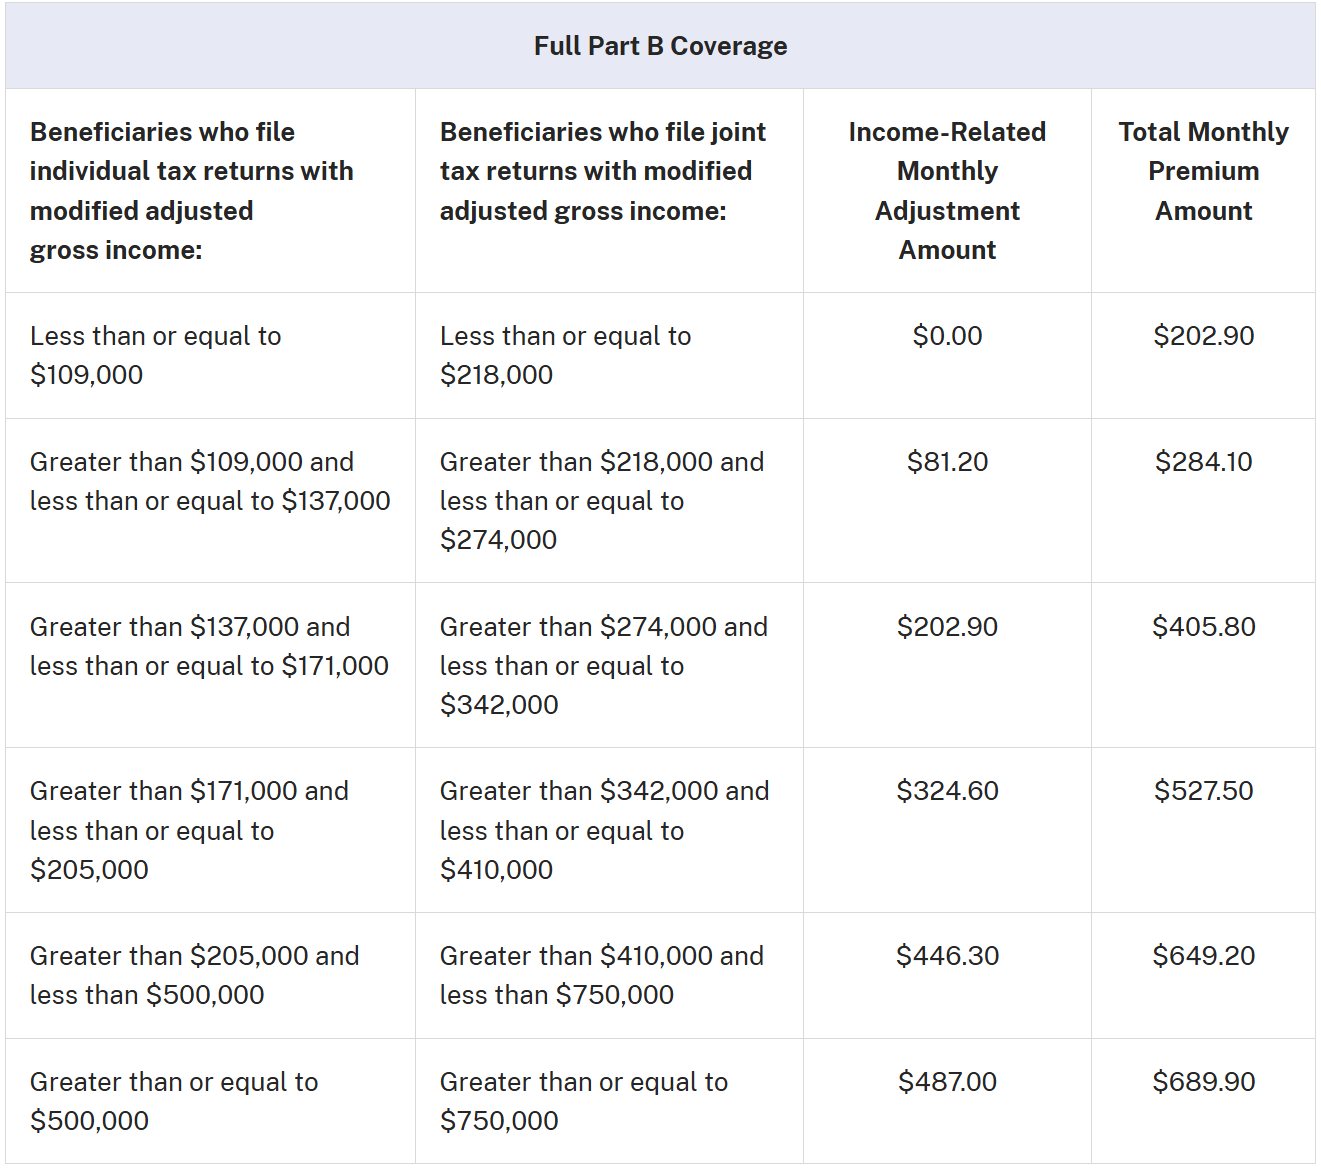Select the "Greater than or equal to $750,000" cell
This screenshot has width=1321, height=1168.
tap(583, 1101)
